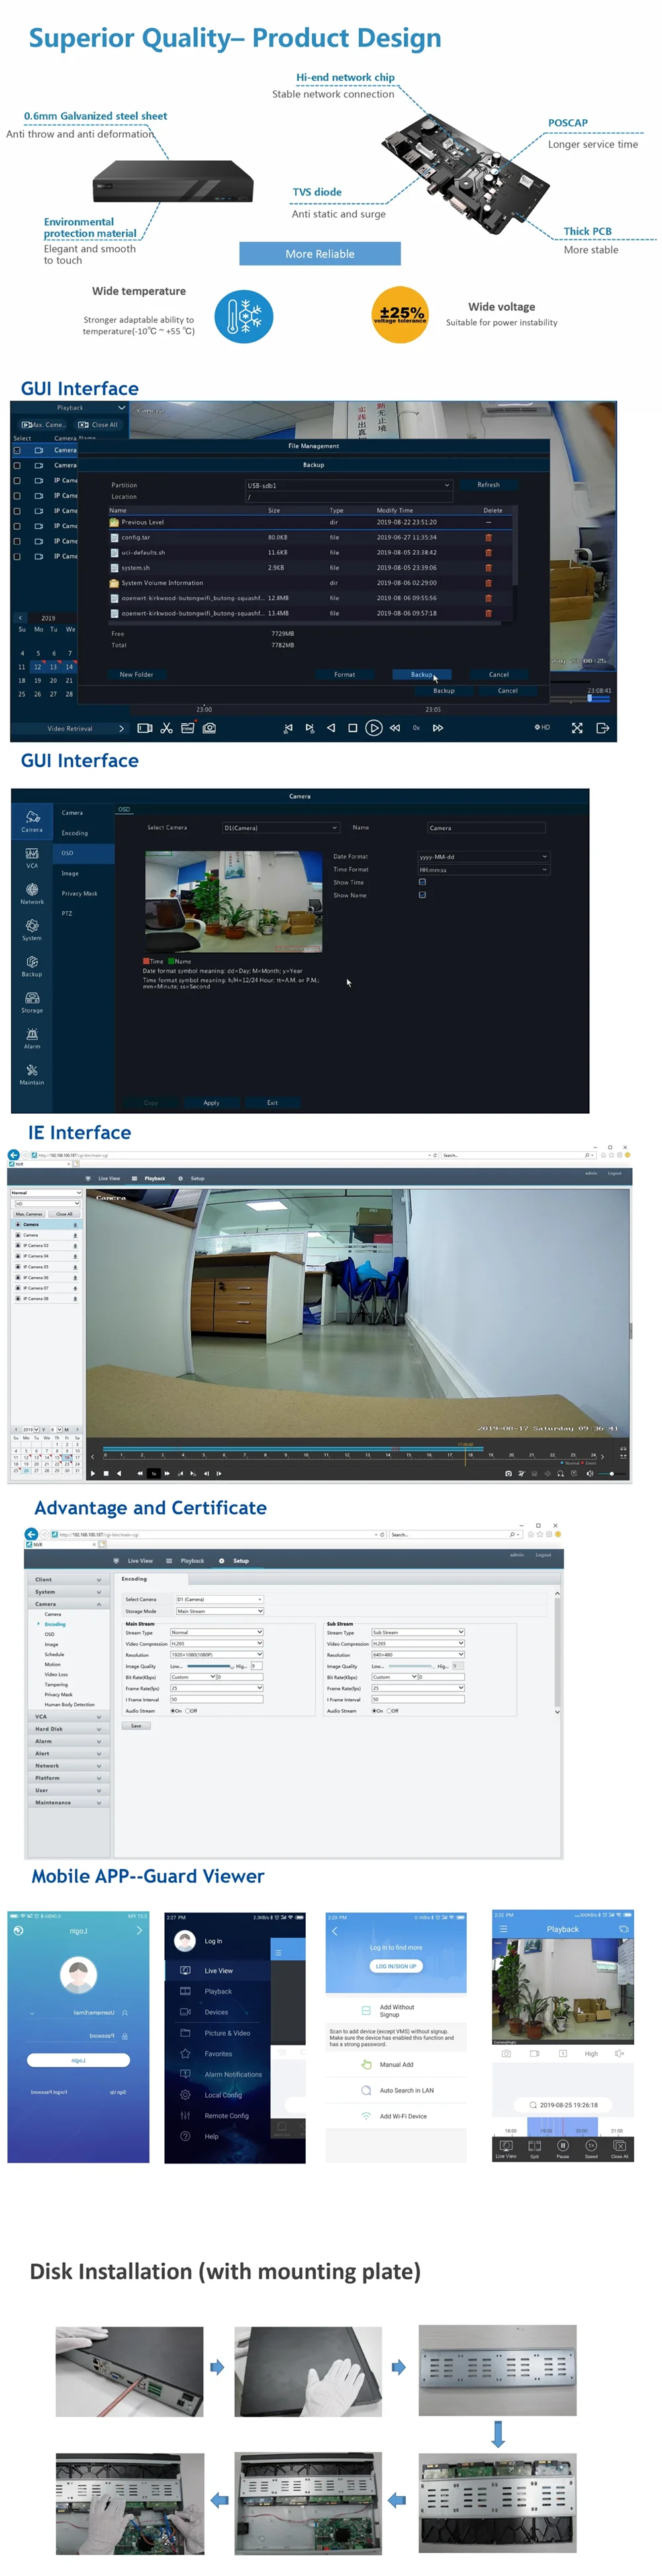Tap the Auto Search in LAN magnifier icon

point(366,2090)
